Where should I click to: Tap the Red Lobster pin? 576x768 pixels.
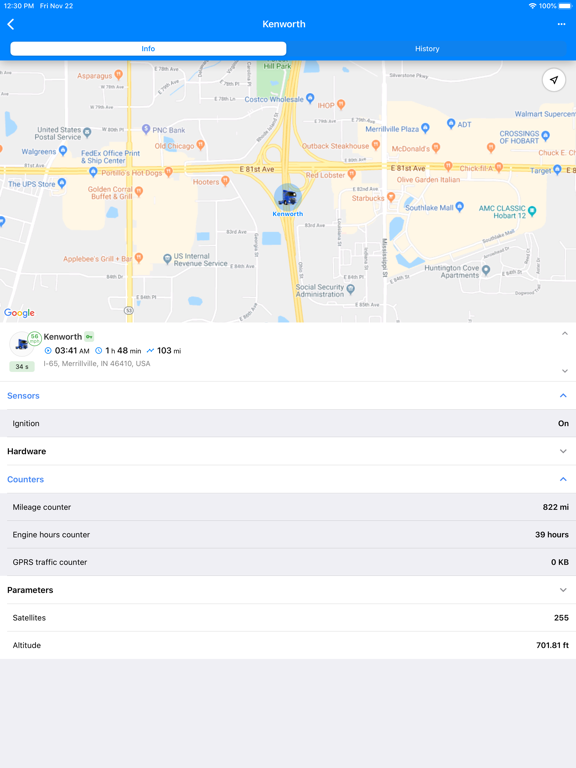point(351,174)
